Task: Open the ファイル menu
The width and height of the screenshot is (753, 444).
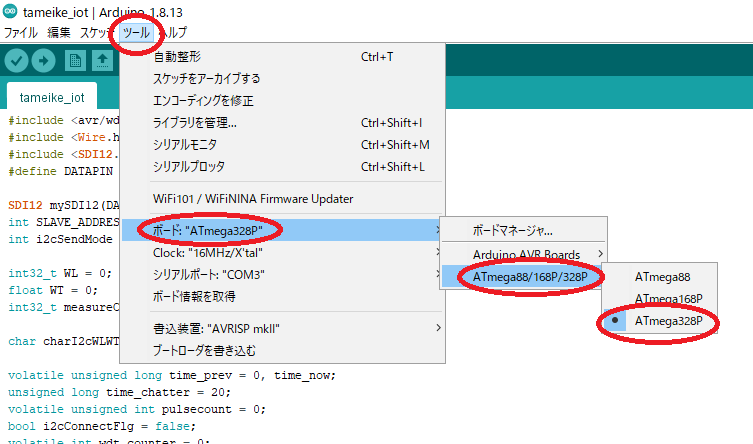Action: (x=20, y=33)
